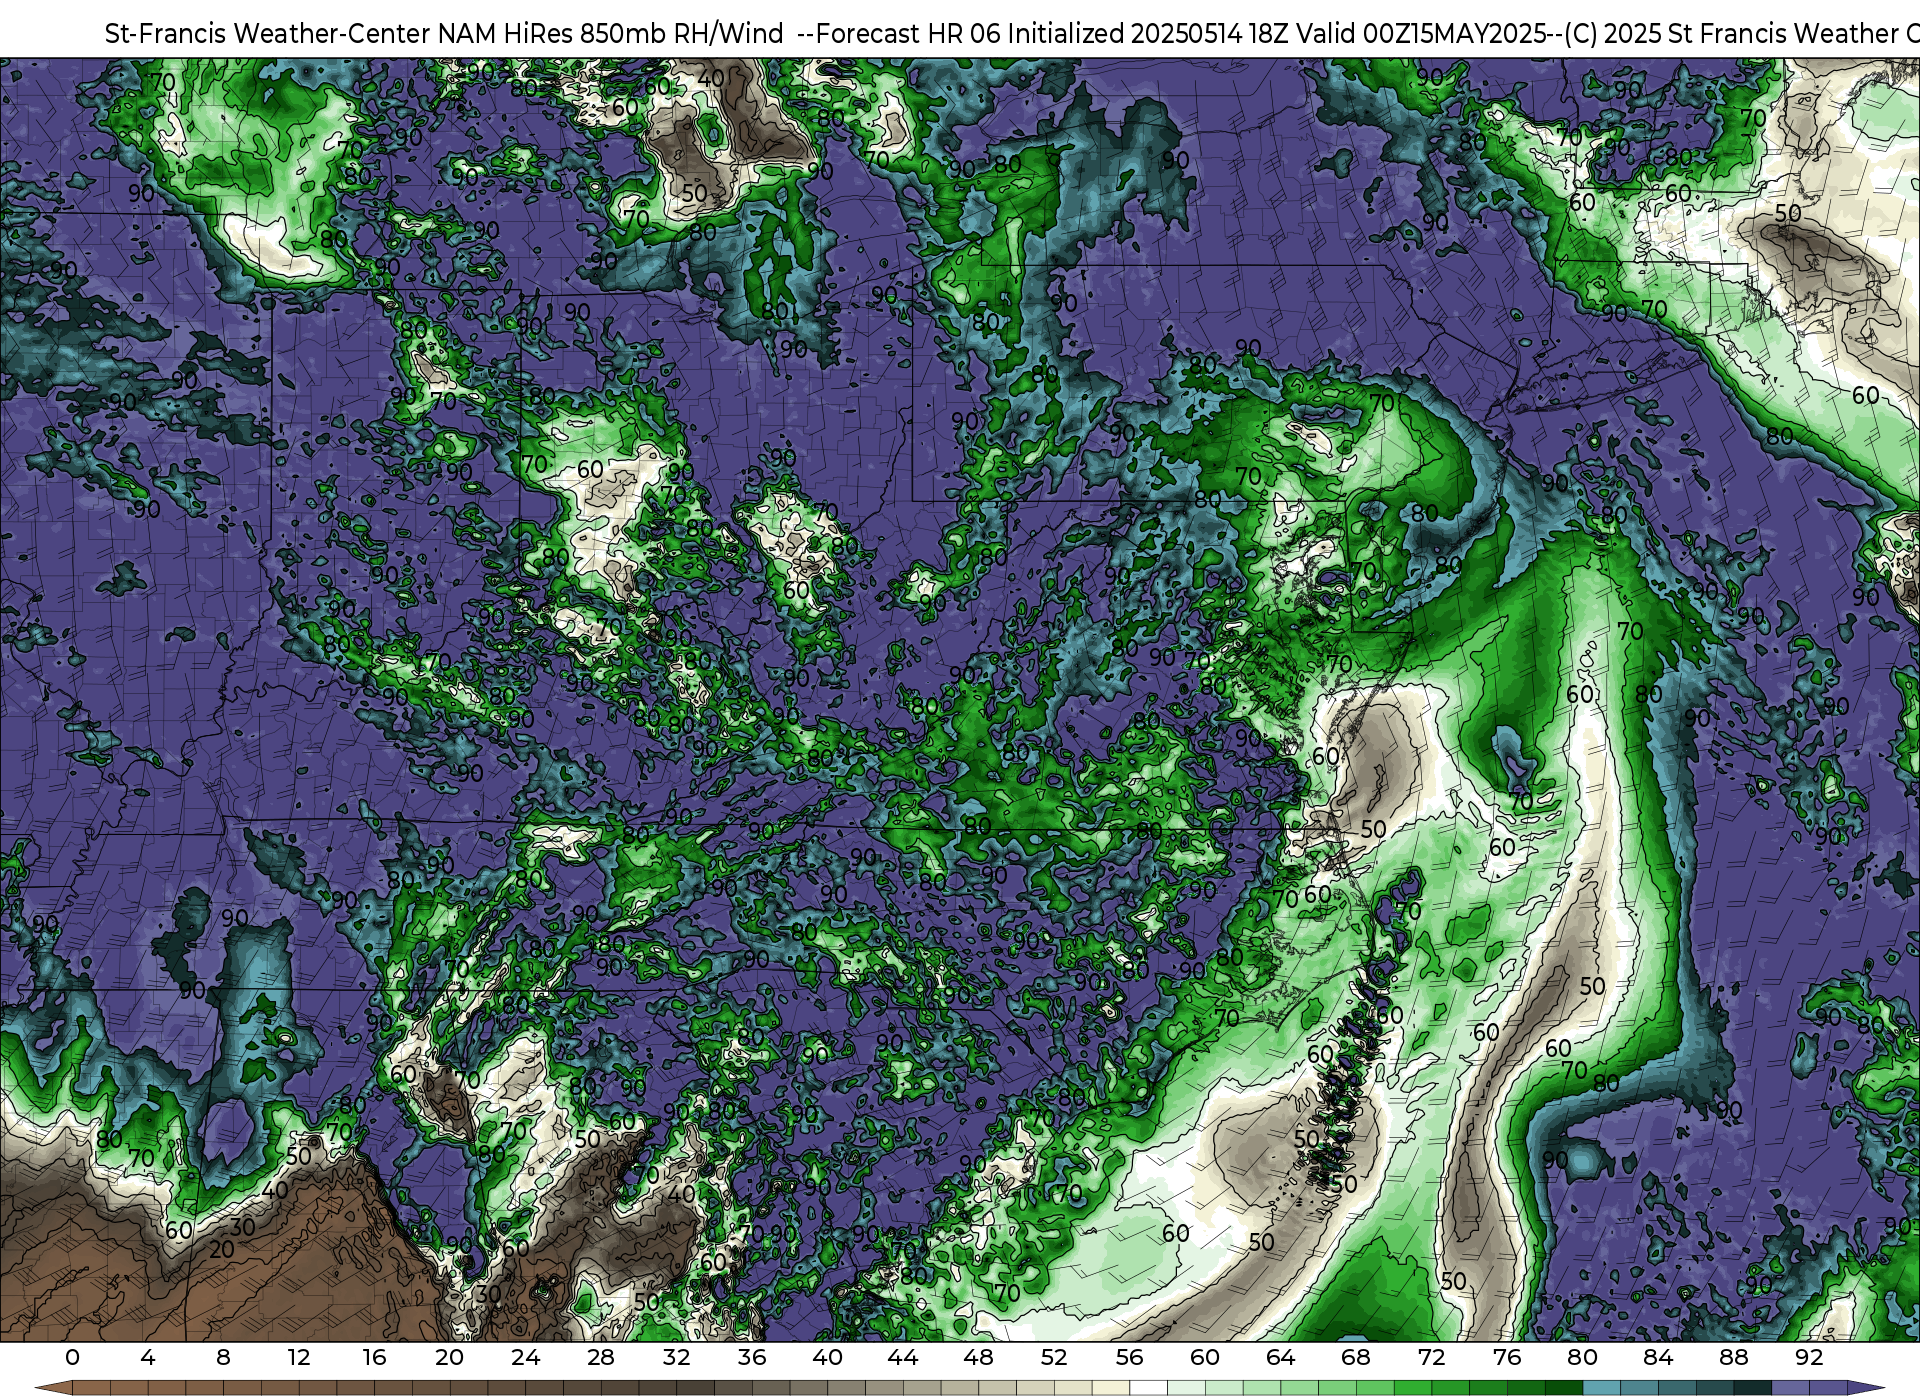Click color bar label '40'
This screenshot has width=1920, height=1400.
click(827, 1357)
